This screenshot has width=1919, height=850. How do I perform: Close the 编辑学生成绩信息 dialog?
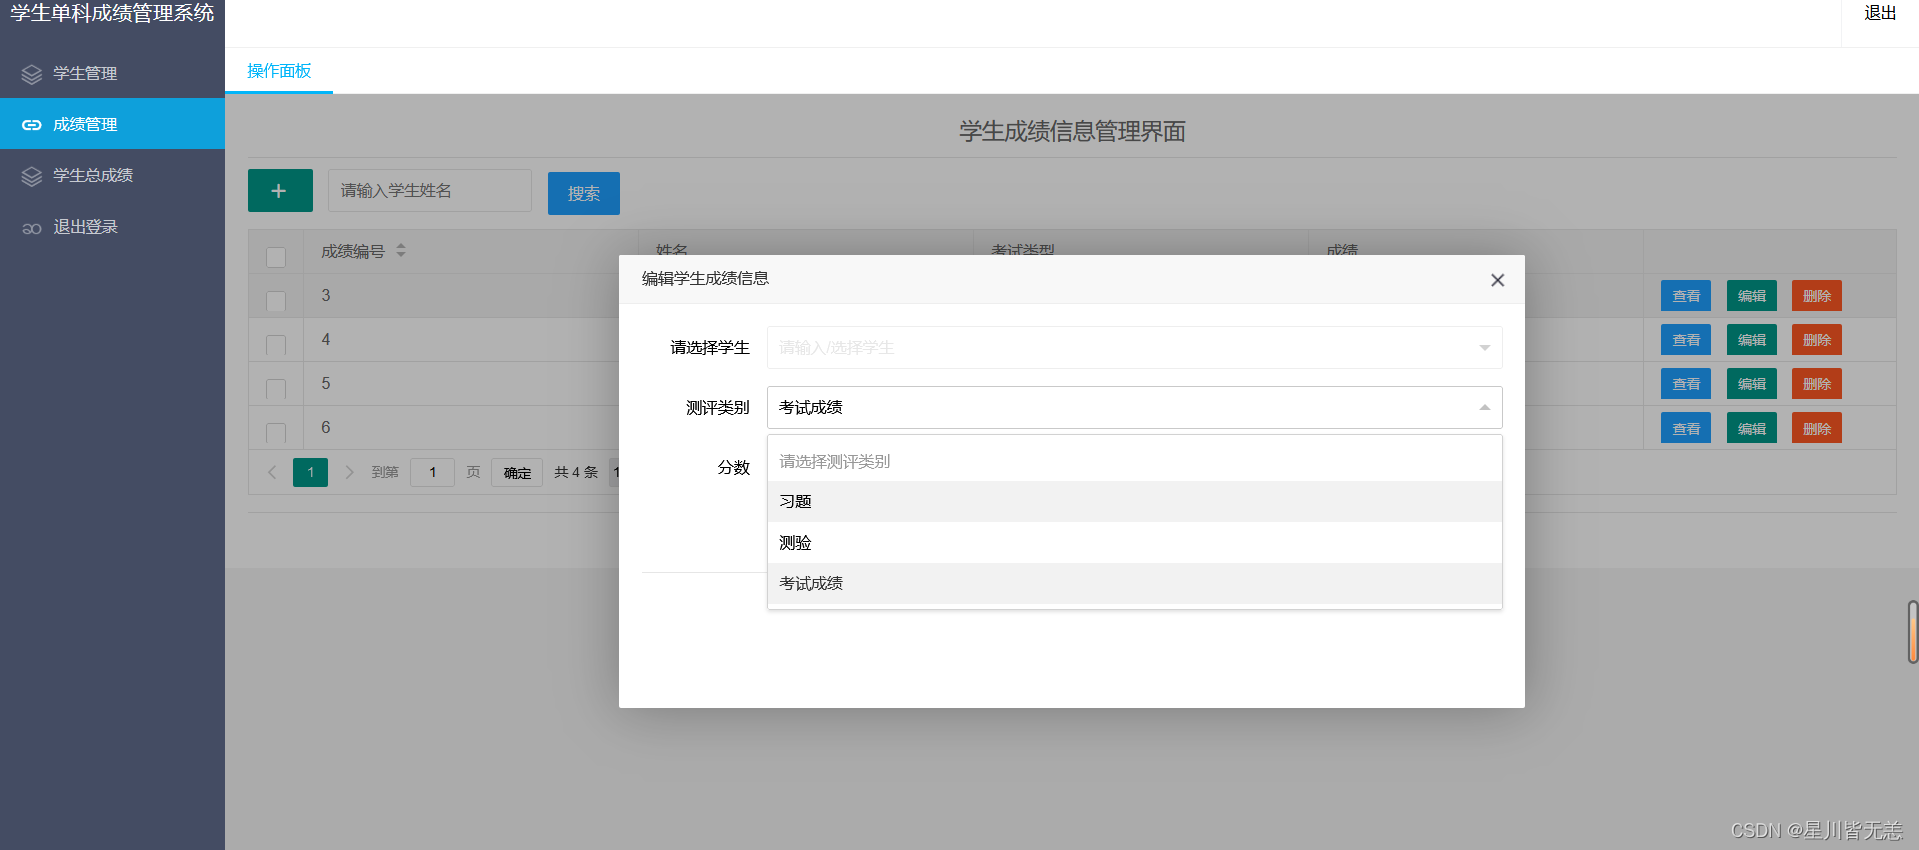pyautogui.click(x=1497, y=280)
